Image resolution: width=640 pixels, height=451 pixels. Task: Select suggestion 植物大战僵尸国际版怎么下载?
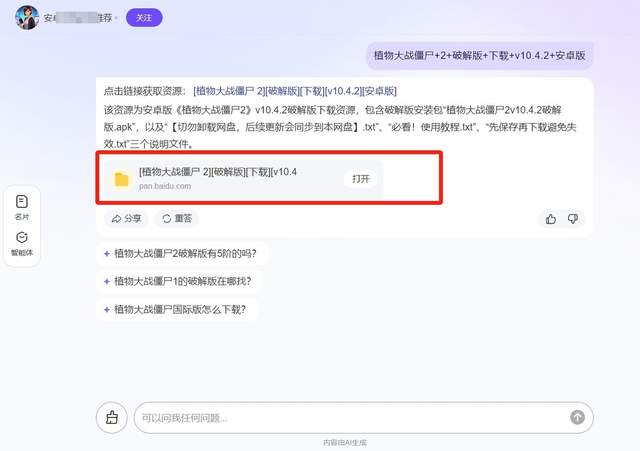(x=176, y=309)
